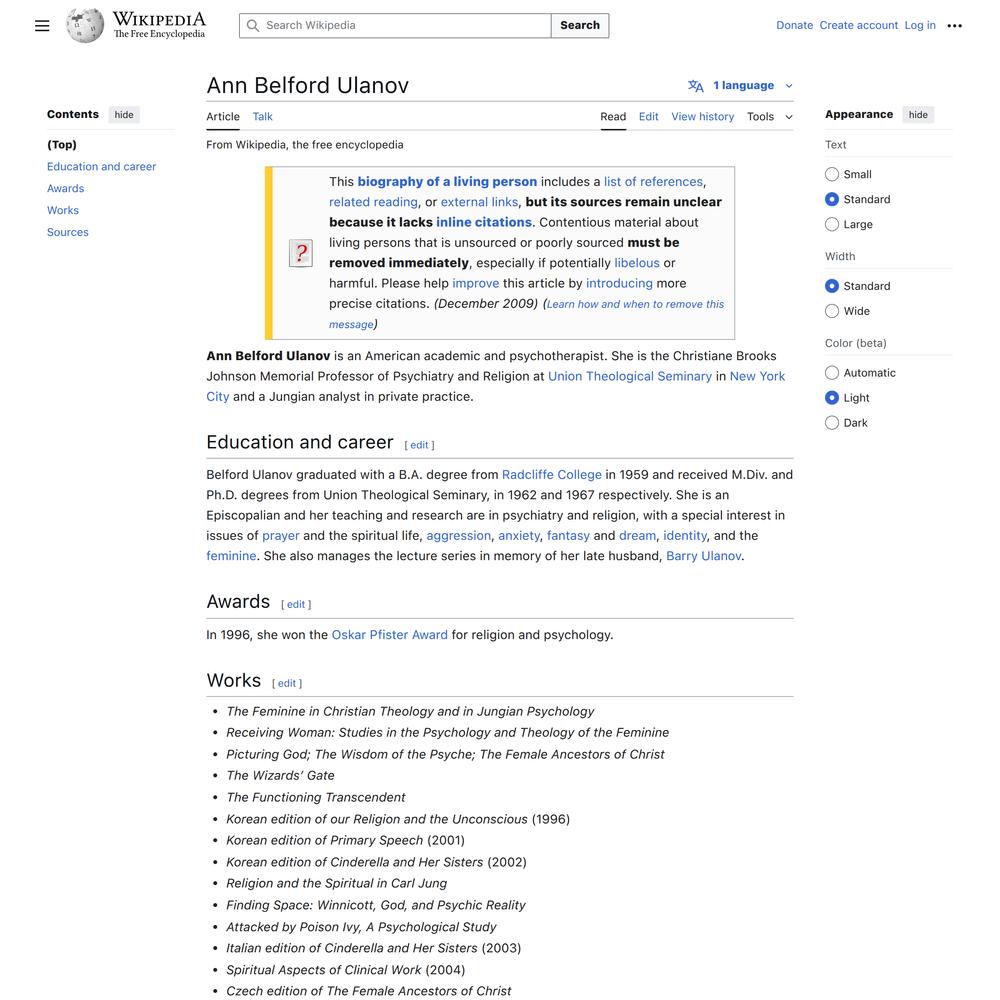The height and width of the screenshot is (1000, 1000).
Task: Jump to Education and career in contents
Action: 101,166
